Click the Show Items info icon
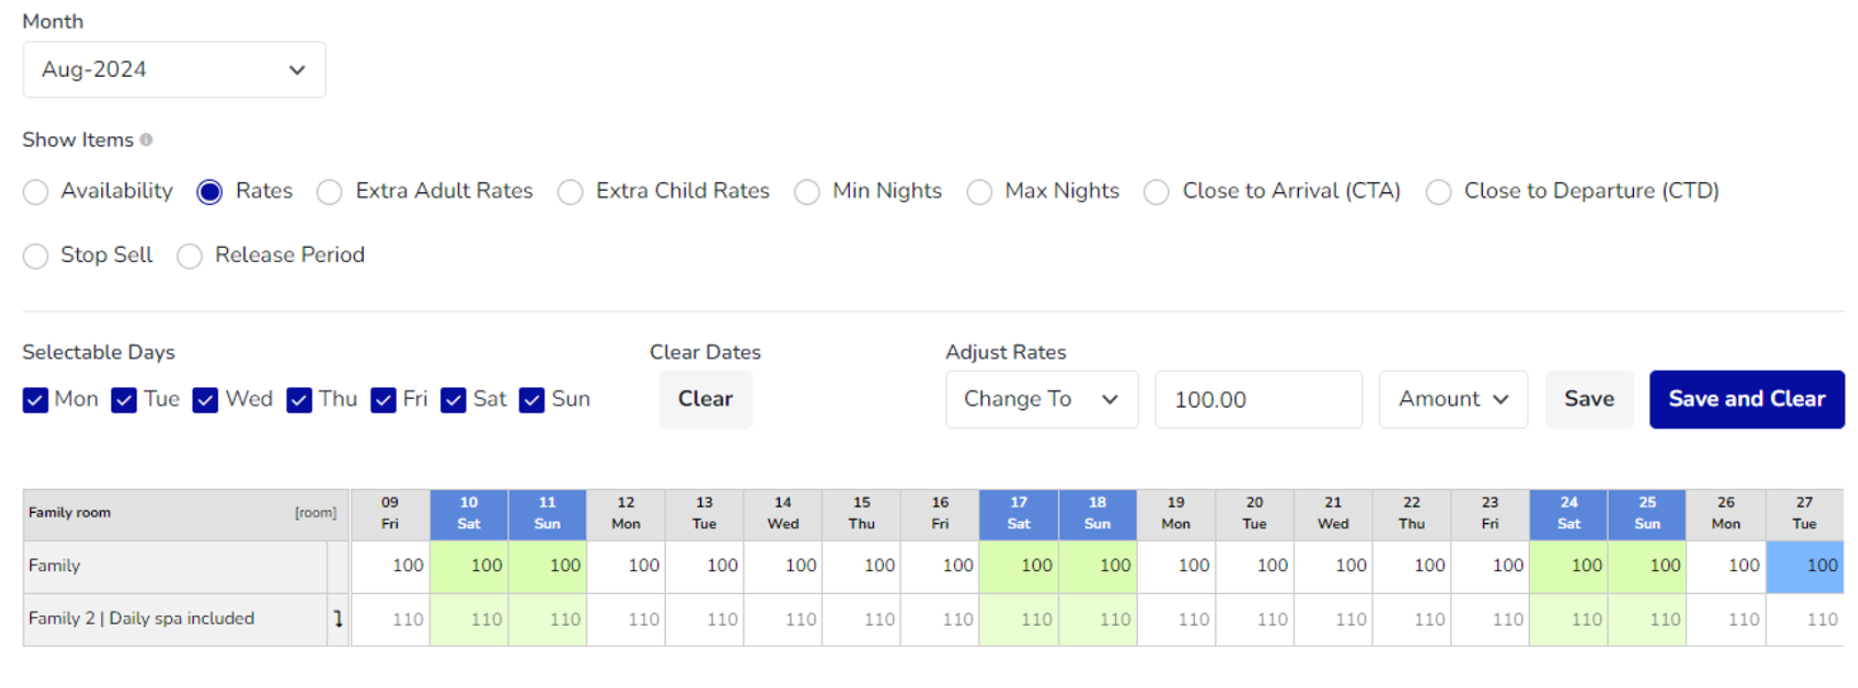Viewport: 1858px width, 688px height. tap(146, 140)
